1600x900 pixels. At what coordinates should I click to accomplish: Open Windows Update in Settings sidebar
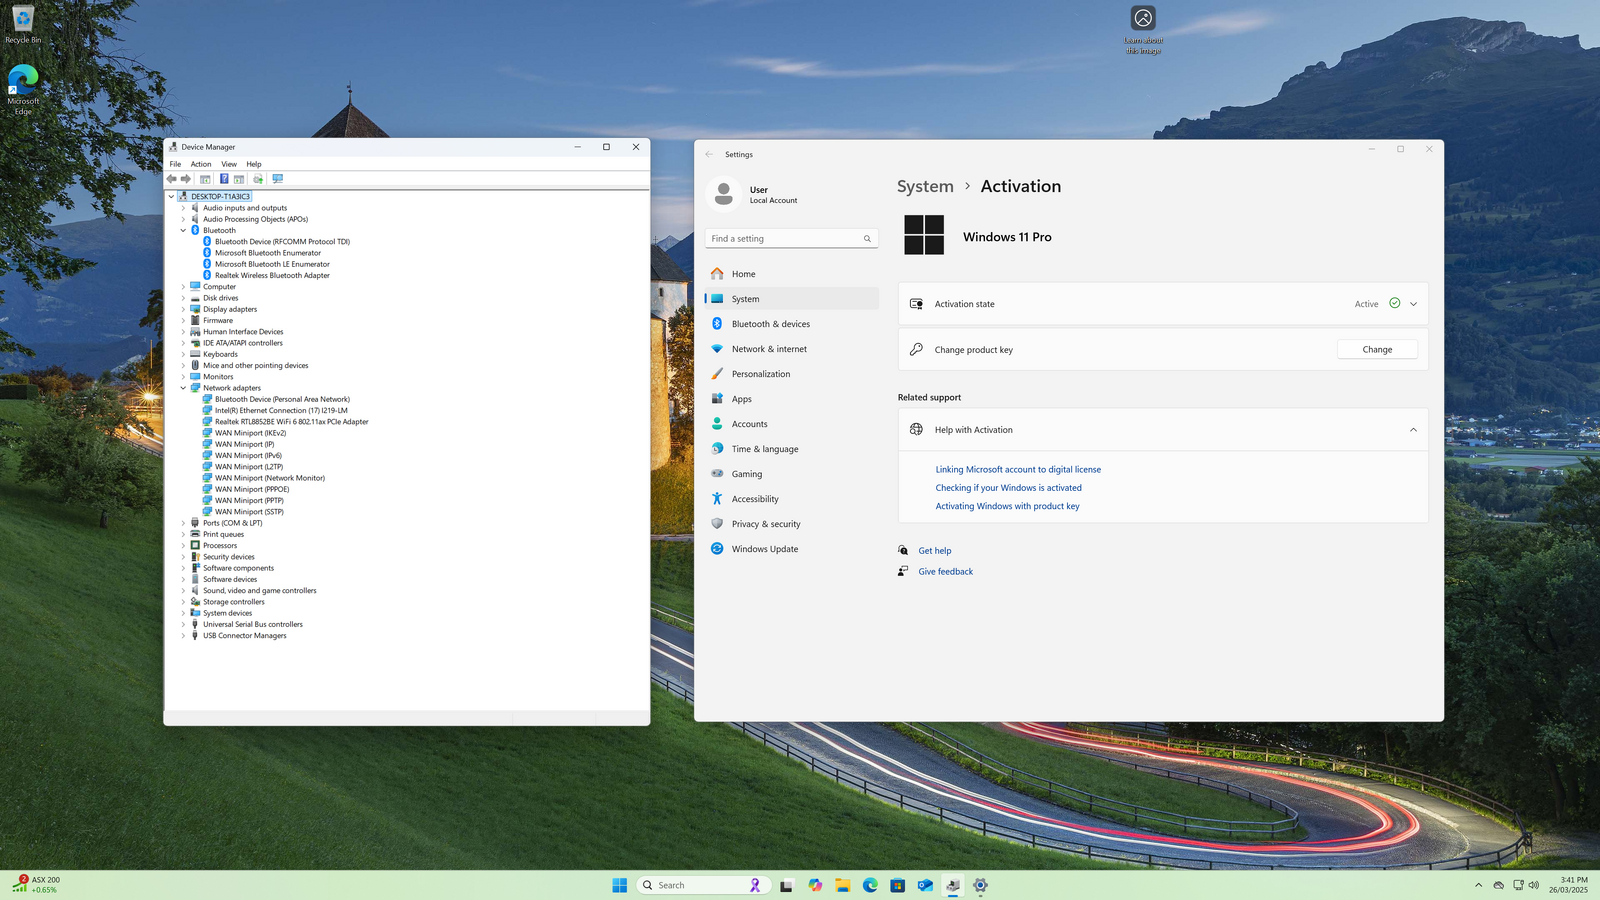792,549
